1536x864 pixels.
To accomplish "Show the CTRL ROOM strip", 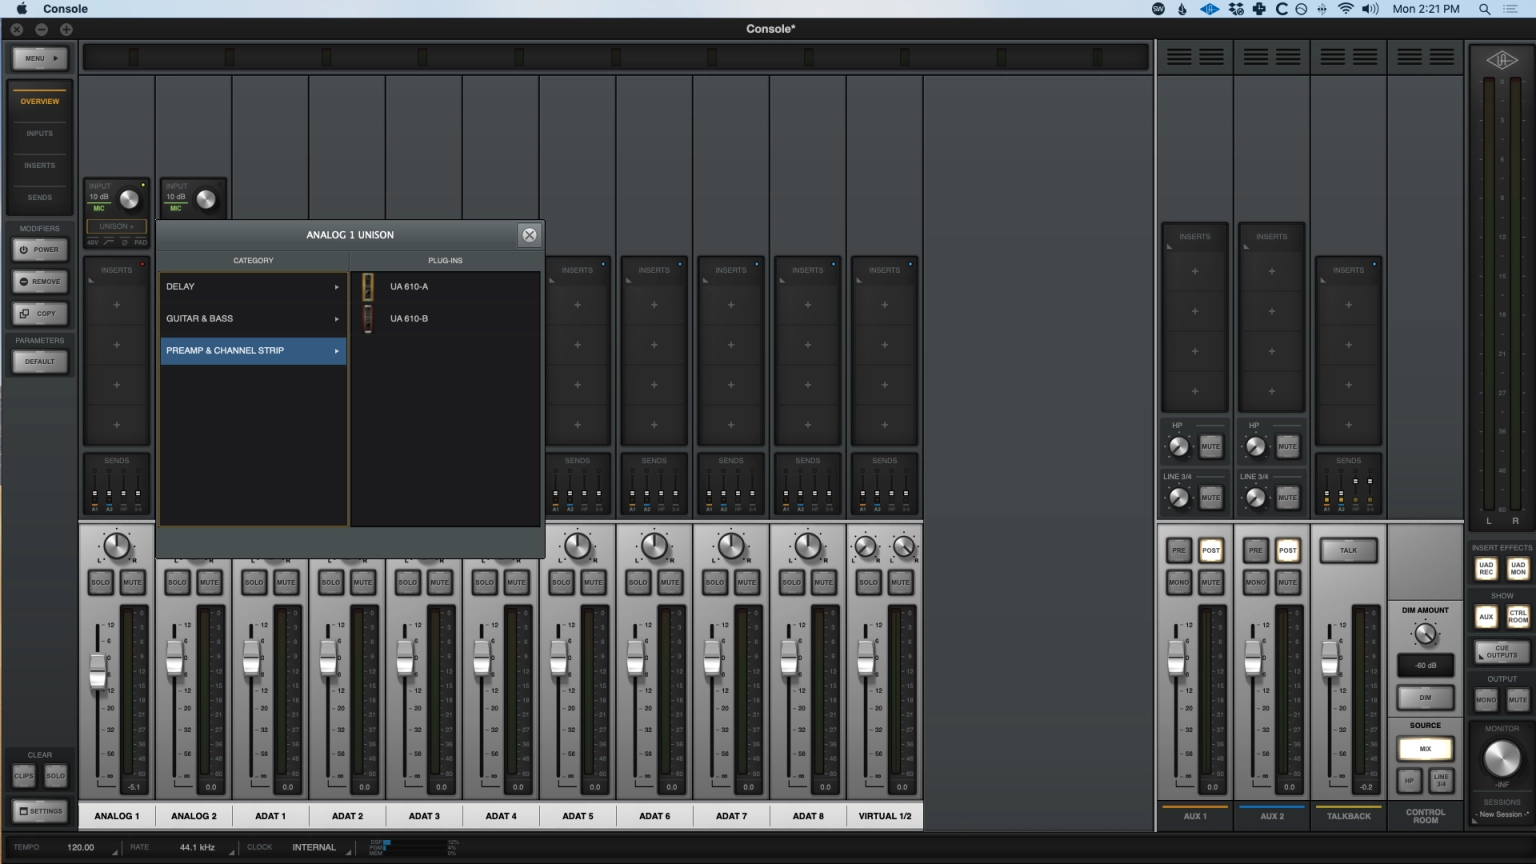I will pos(1518,617).
